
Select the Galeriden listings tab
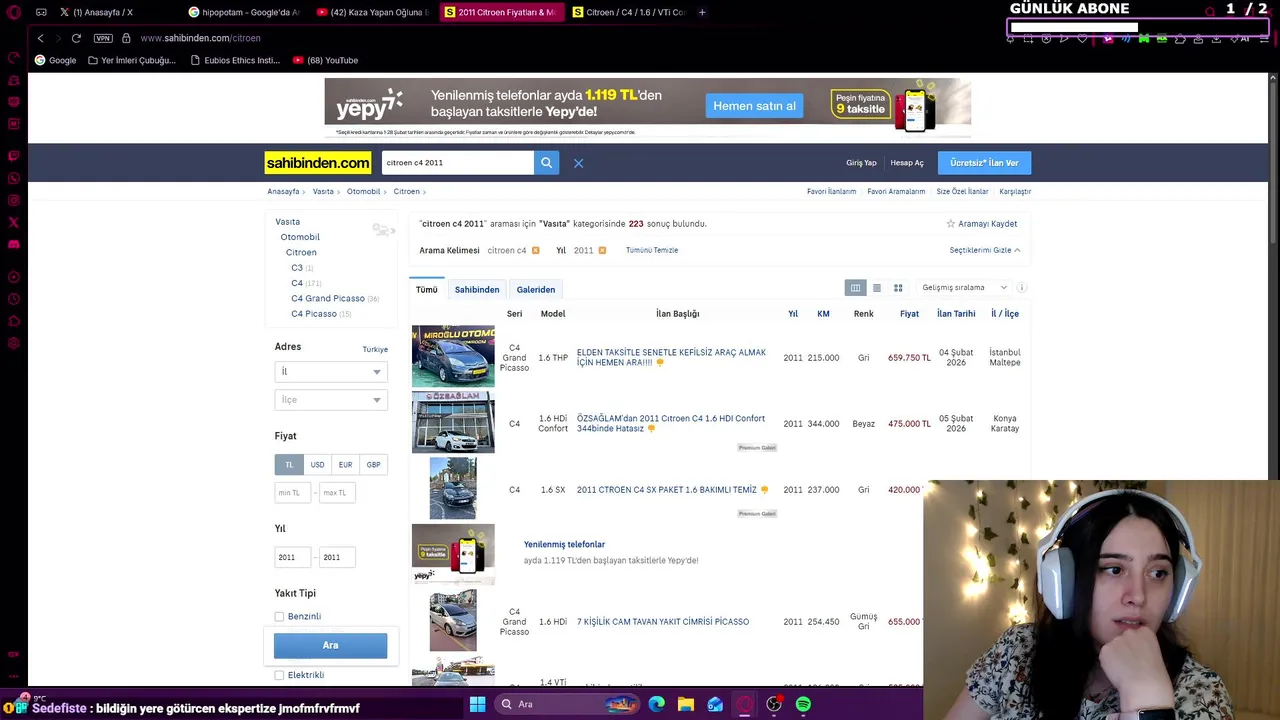click(536, 290)
